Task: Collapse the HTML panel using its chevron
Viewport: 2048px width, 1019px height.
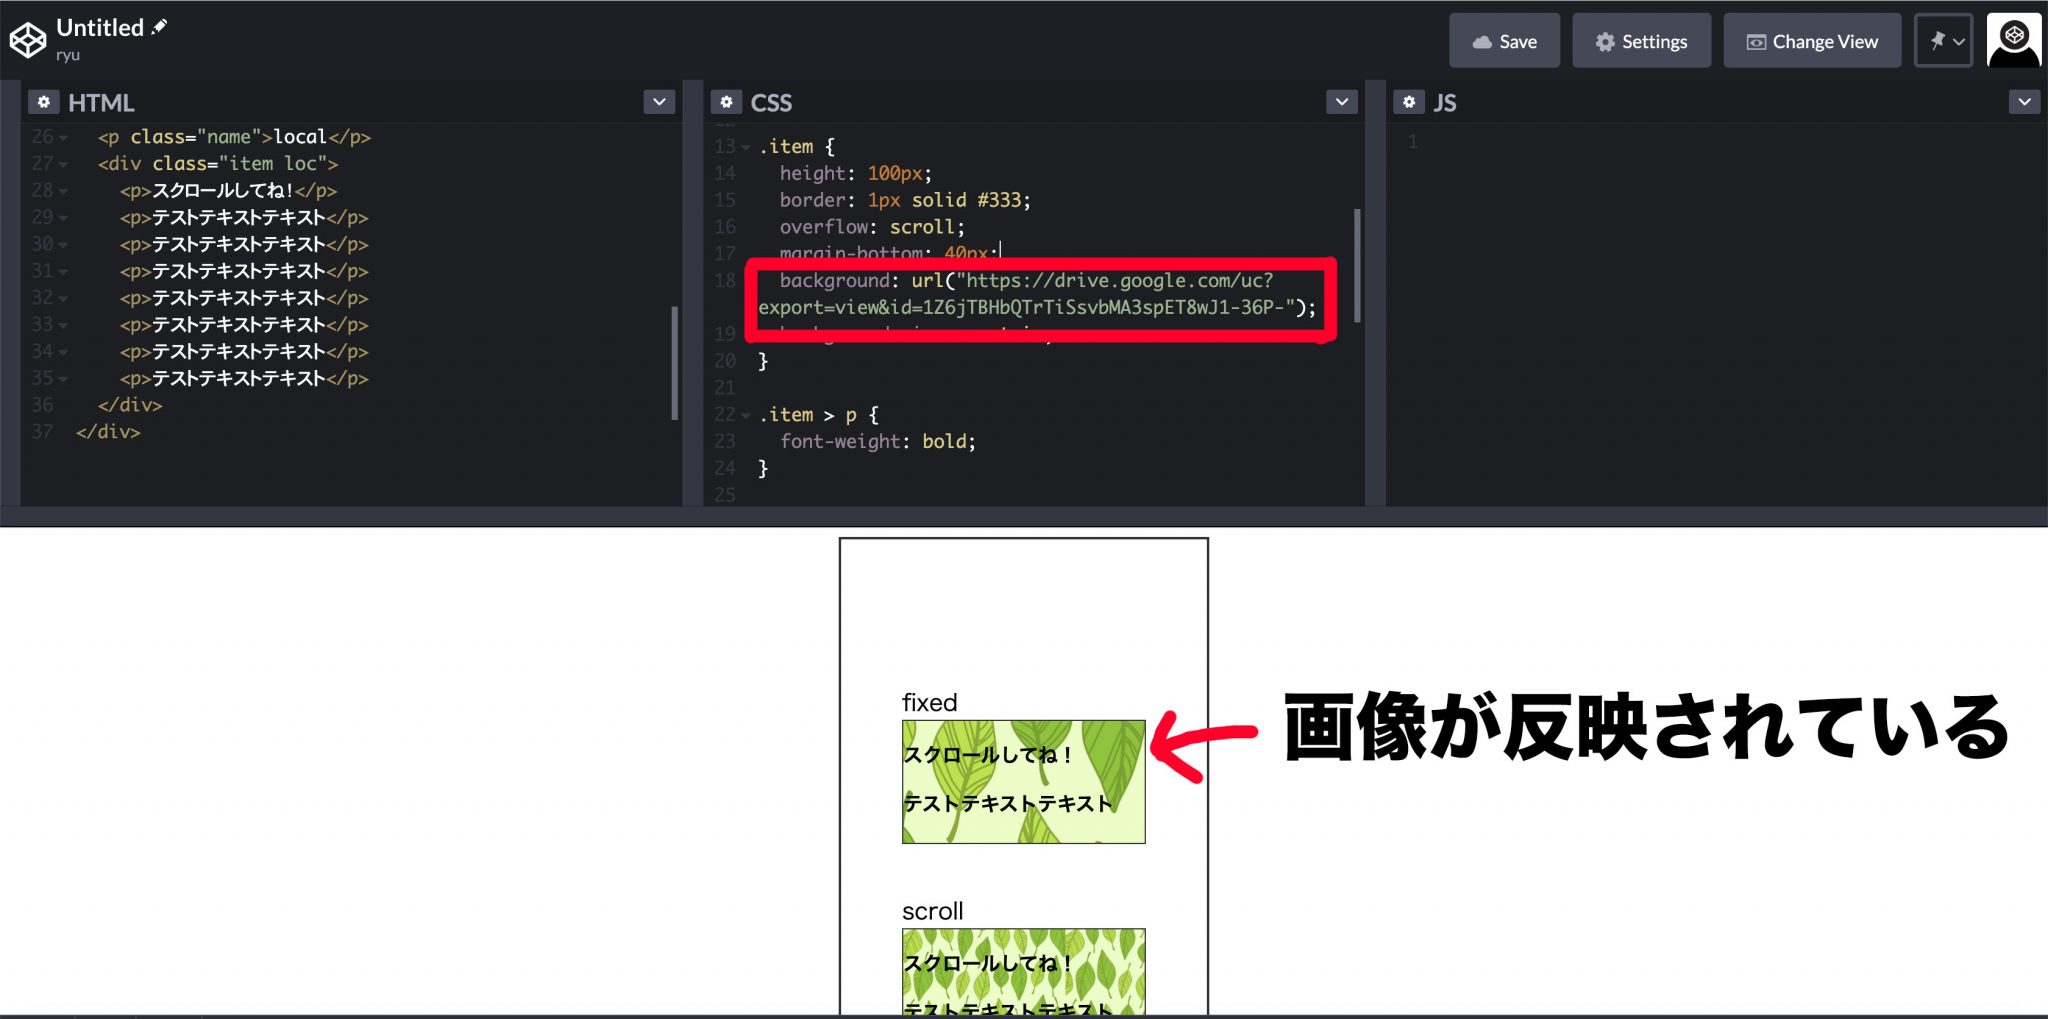Action: pos(658,101)
